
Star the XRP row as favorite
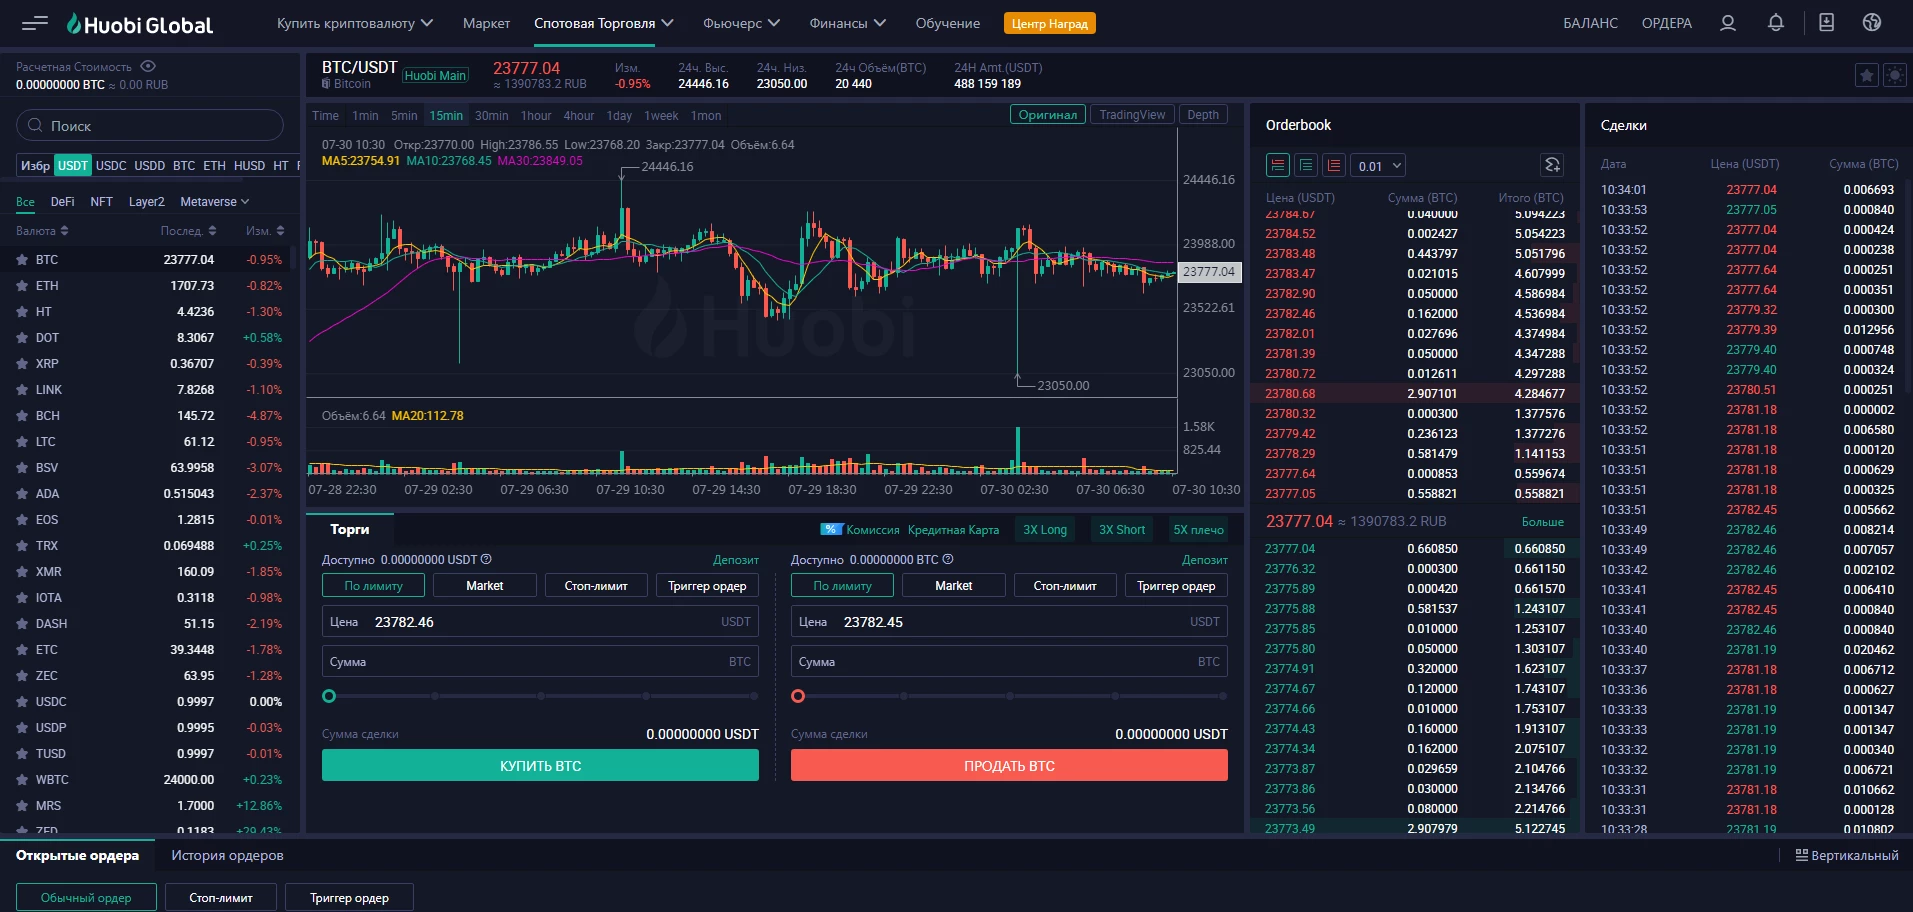22,364
